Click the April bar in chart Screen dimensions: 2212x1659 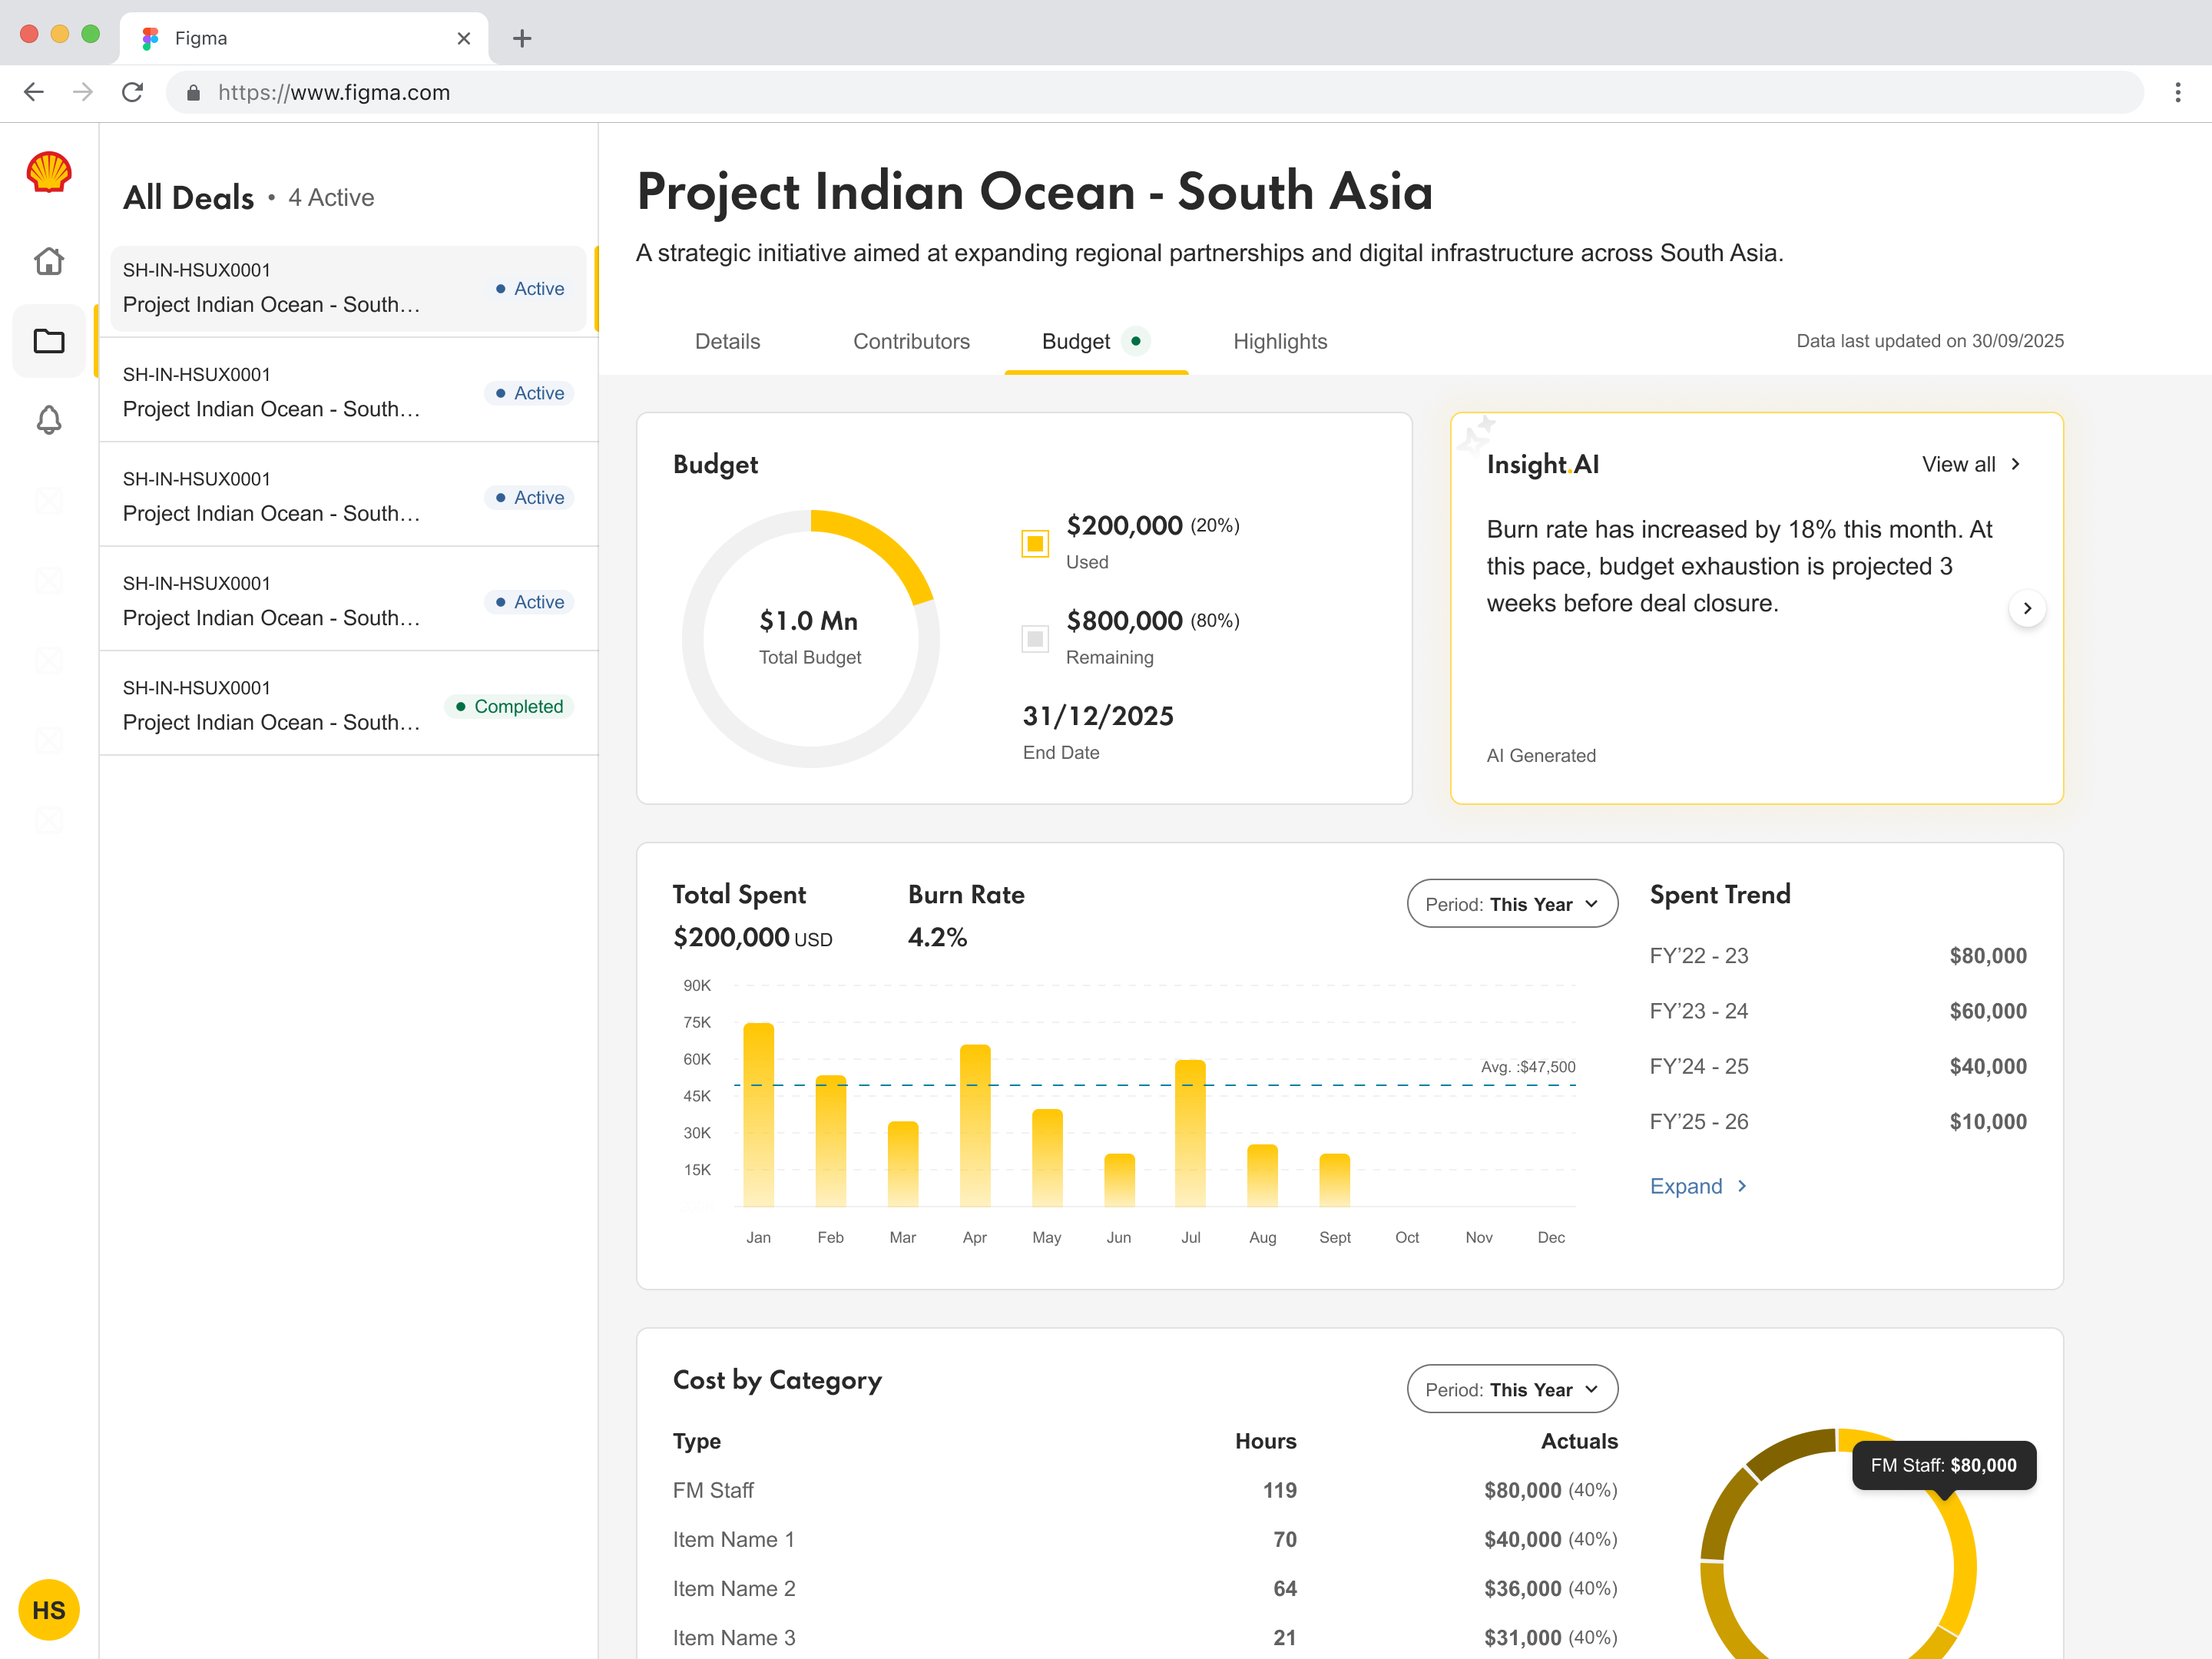coord(975,1126)
